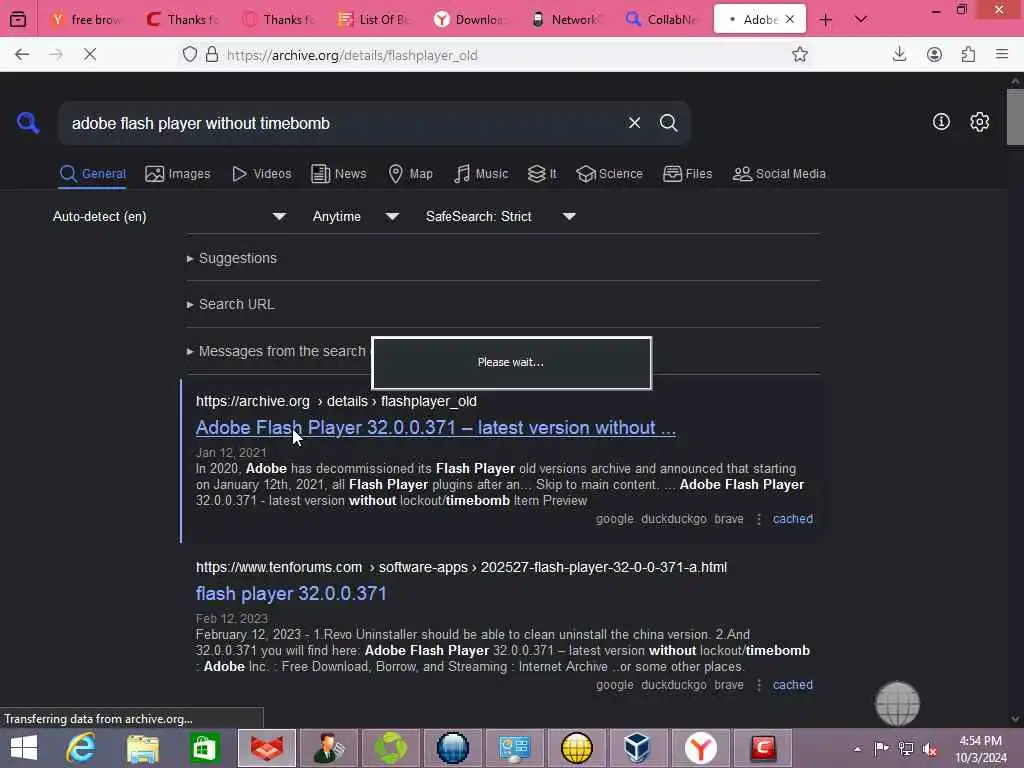
Task: Switch to the 'free brow' tab
Action: (86, 20)
